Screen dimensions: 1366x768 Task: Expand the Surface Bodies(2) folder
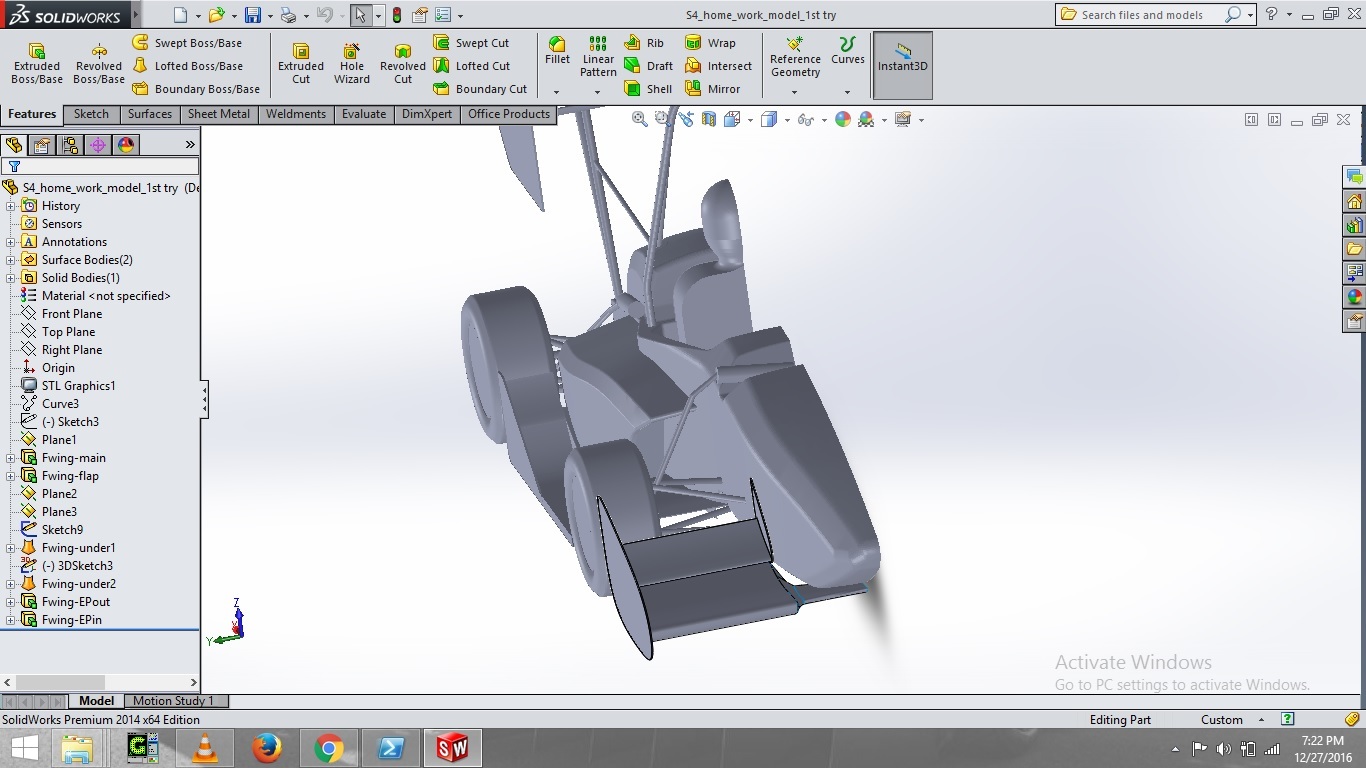(11, 260)
